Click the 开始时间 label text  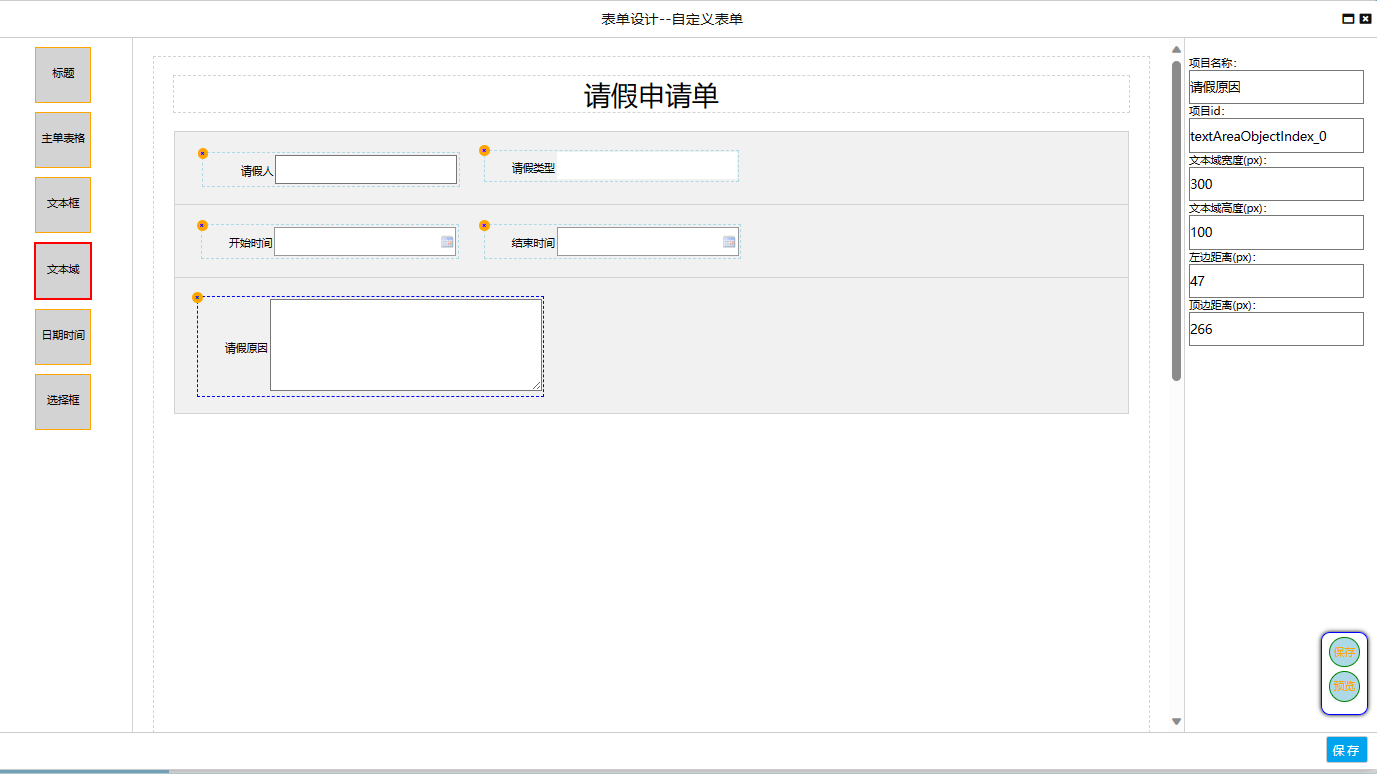(x=250, y=243)
